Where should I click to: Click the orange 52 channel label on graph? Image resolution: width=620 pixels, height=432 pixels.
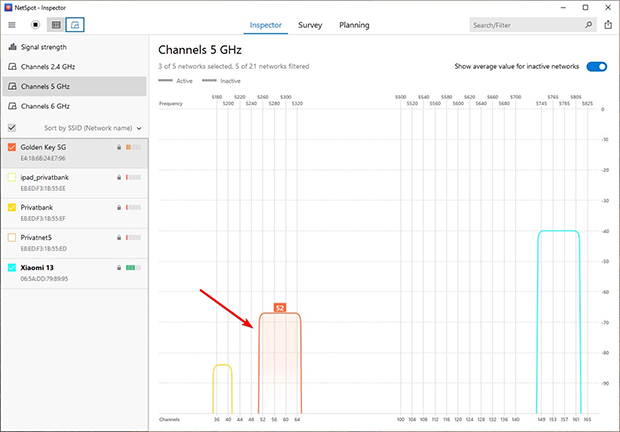[x=280, y=307]
